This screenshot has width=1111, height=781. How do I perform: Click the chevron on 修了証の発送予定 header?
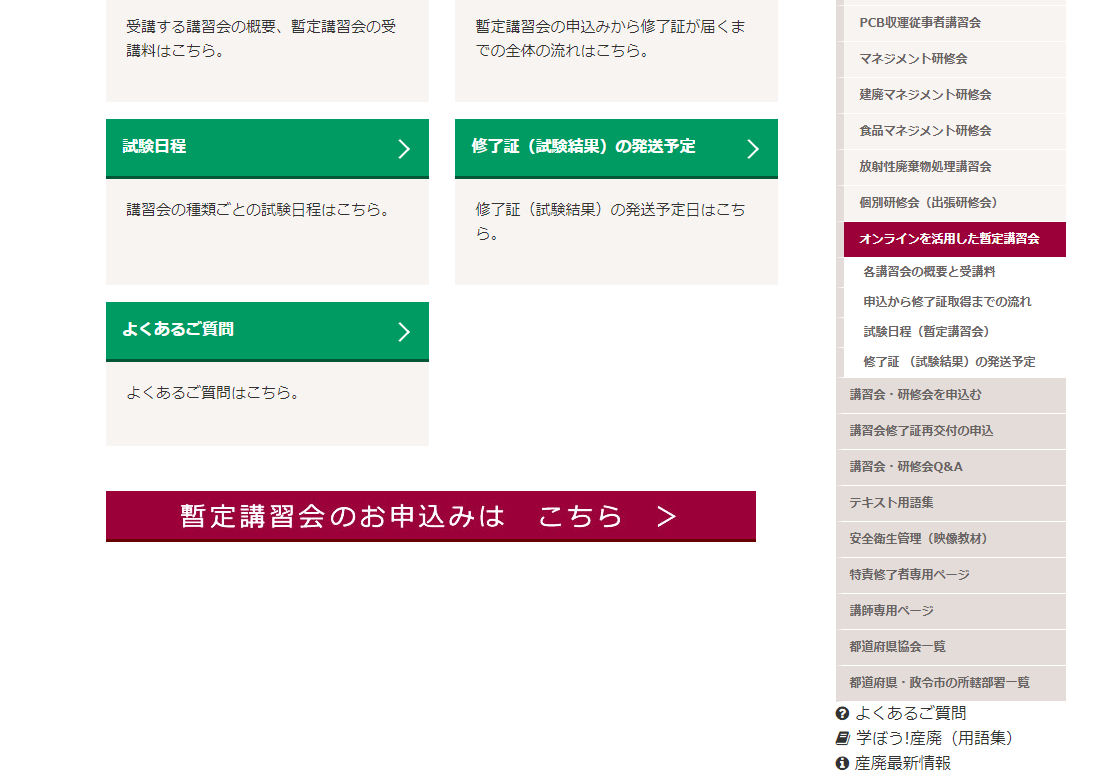[753, 149]
